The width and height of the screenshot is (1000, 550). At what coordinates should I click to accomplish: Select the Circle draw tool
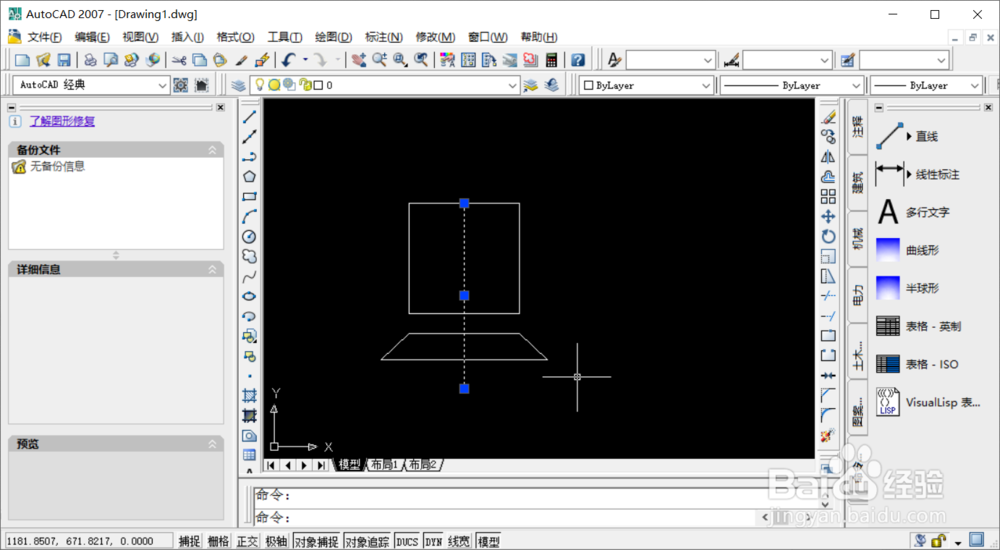pyautogui.click(x=249, y=237)
